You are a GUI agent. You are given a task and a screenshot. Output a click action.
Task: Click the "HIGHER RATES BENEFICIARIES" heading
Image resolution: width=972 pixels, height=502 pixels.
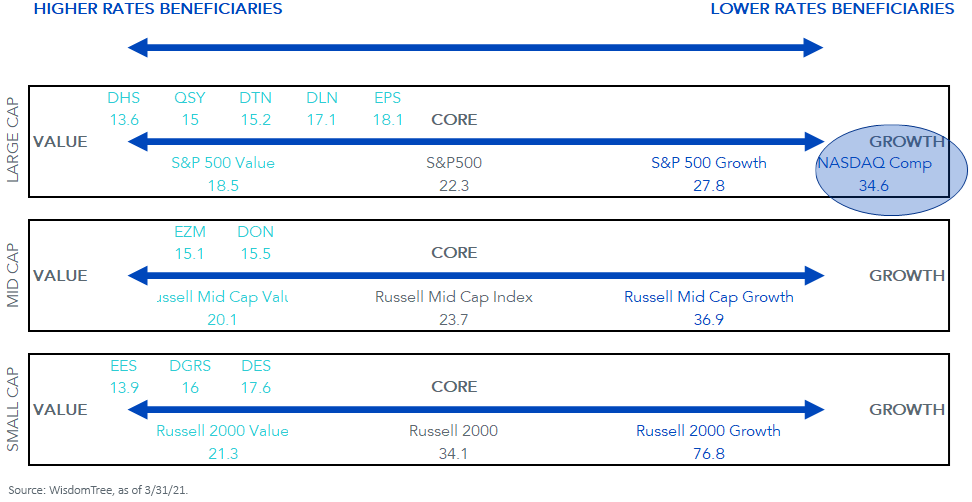[158, 9]
